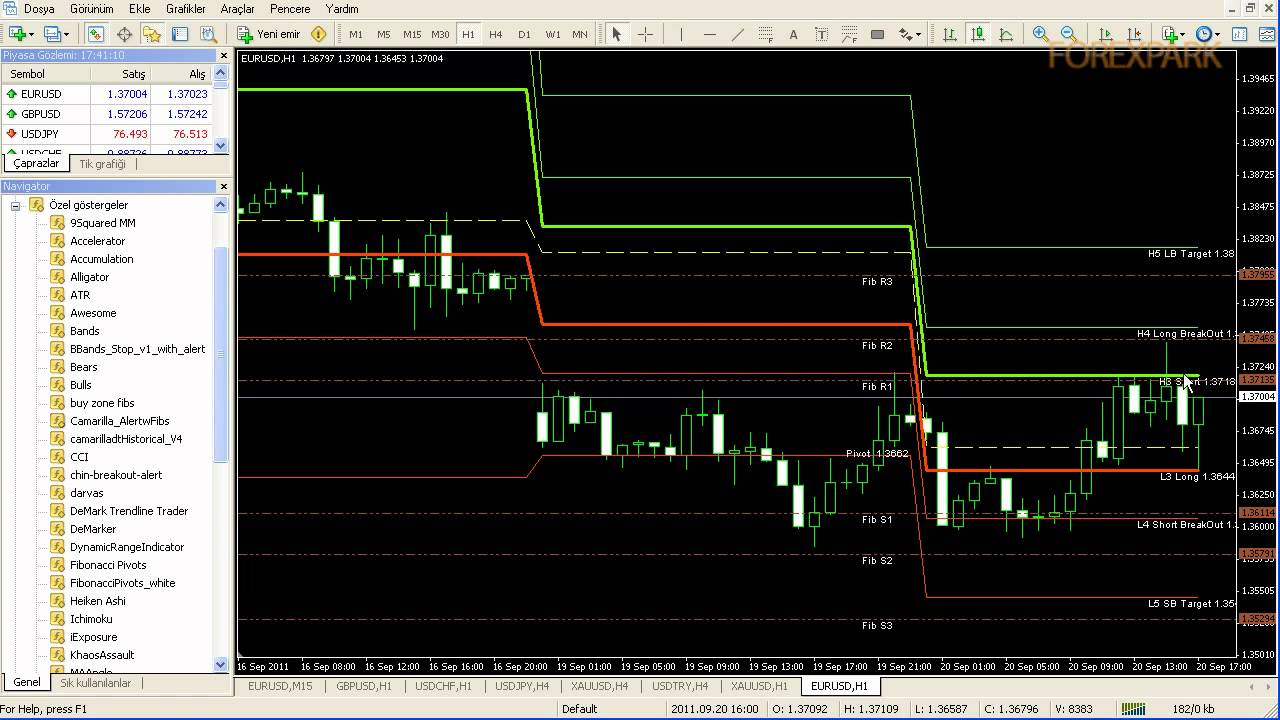The width and height of the screenshot is (1280, 720).
Task: Select the vertical line drawing tool
Action: pos(681,34)
